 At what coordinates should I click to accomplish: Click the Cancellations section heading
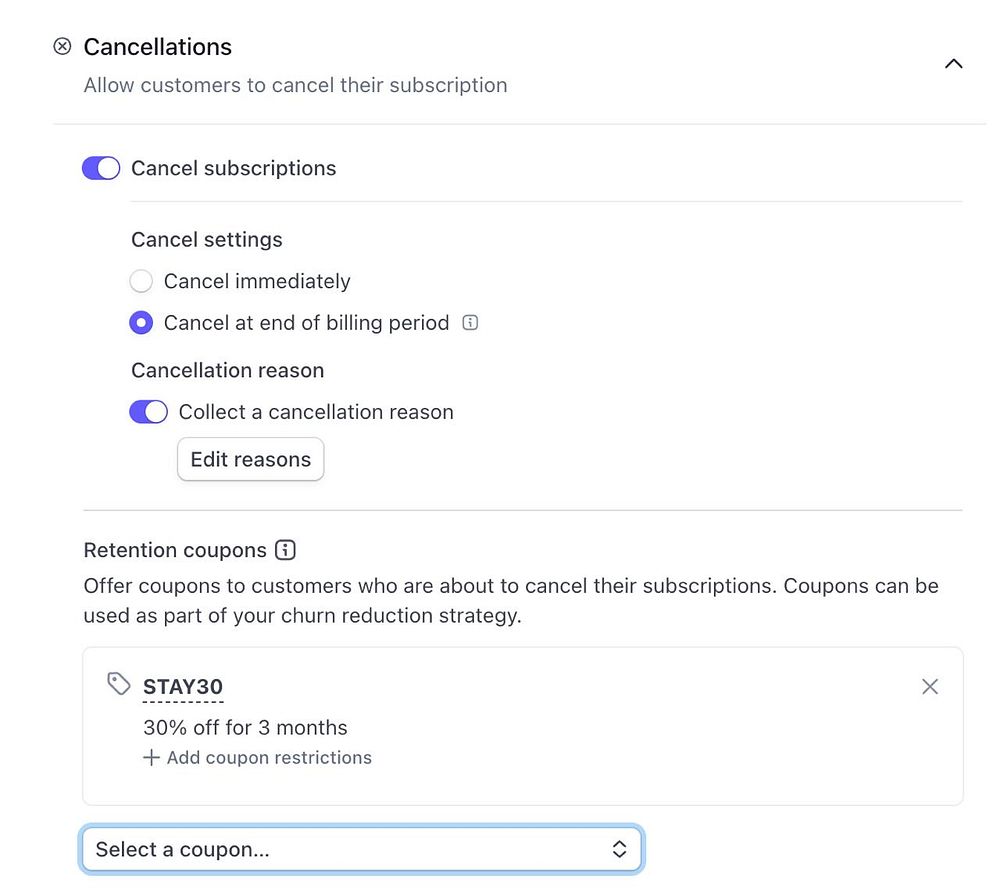(158, 47)
